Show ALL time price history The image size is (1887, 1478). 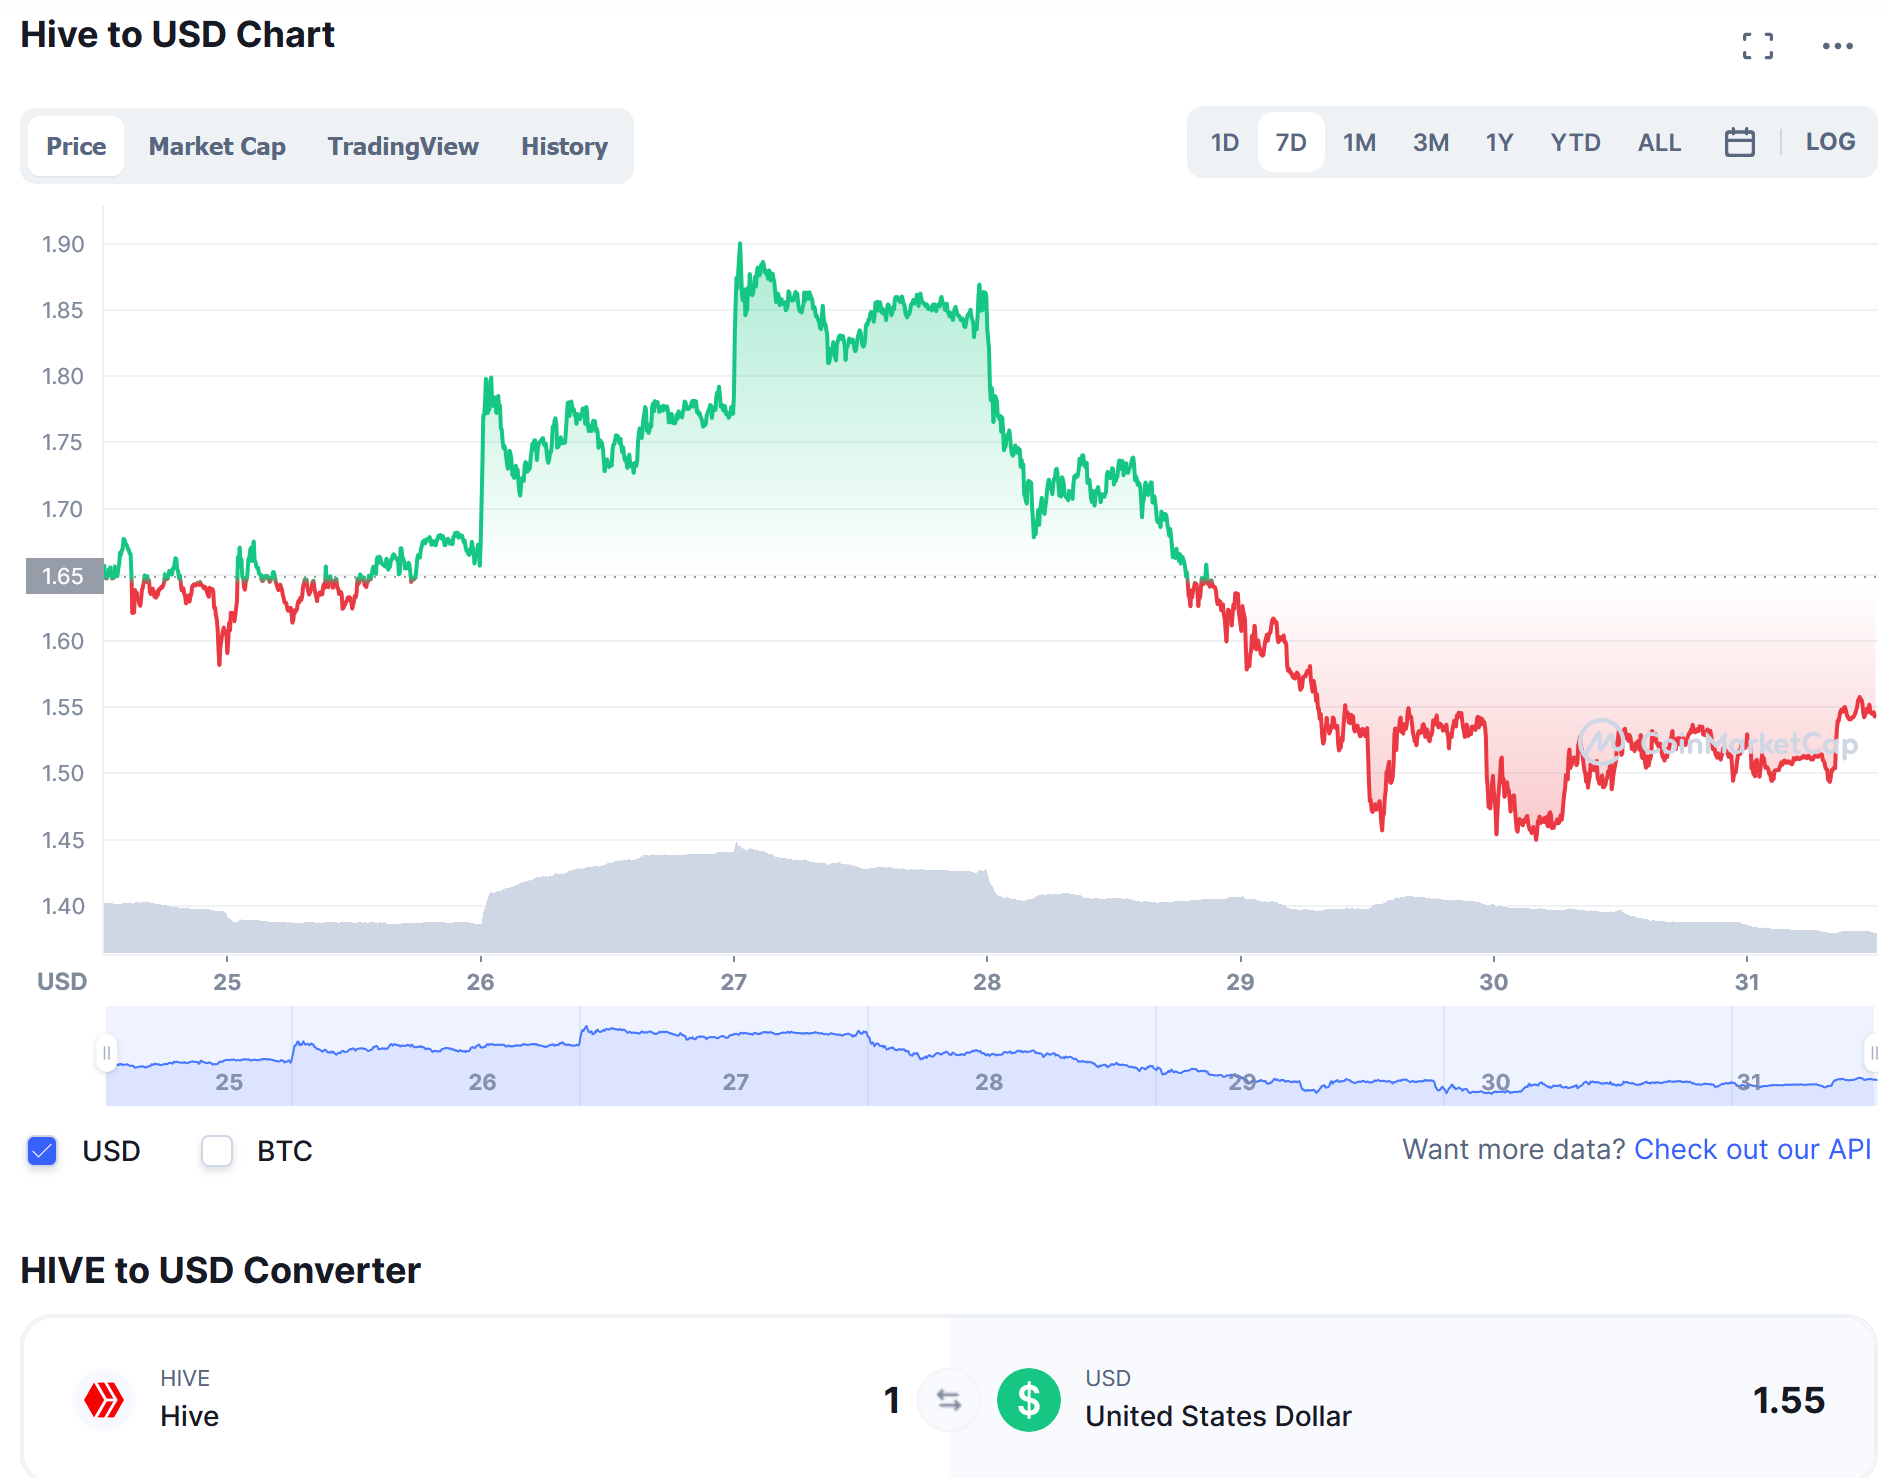tap(1659, 143)
